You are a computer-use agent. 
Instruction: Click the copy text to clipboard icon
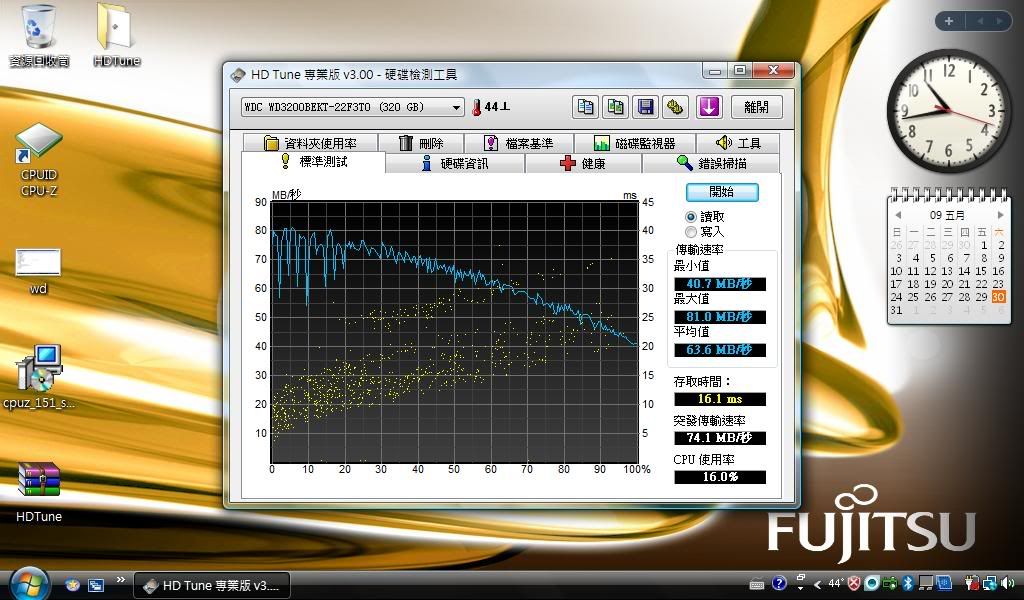(x=585, y=107)
